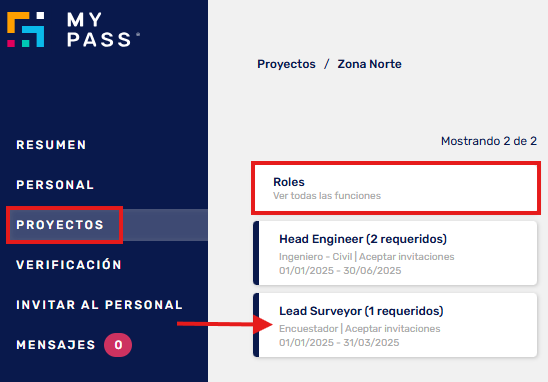This screenshot has height=382, width=548.
Task: Open the Resumen menu item
Action: tap(51, 145)
